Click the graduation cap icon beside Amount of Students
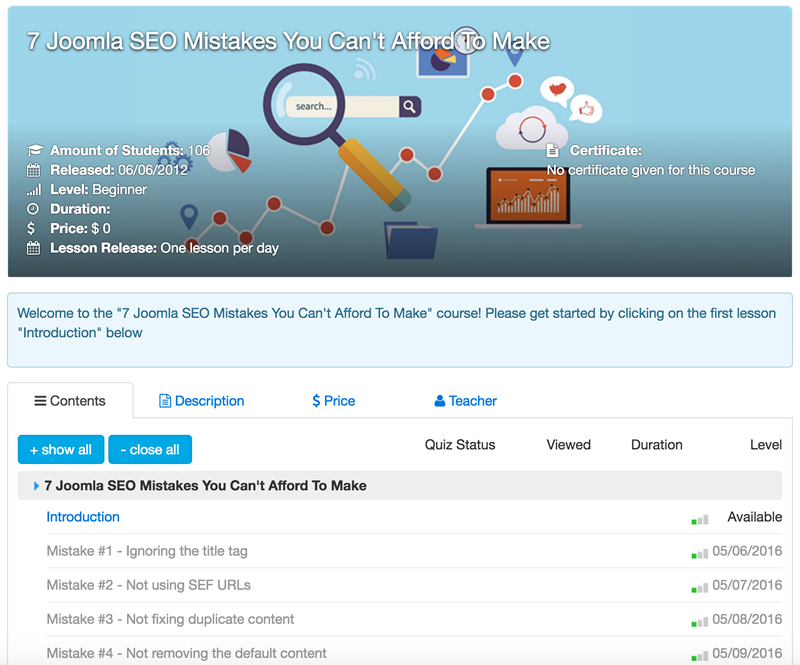The width and height of the screenshot is (800, 665). click(35, 150)
